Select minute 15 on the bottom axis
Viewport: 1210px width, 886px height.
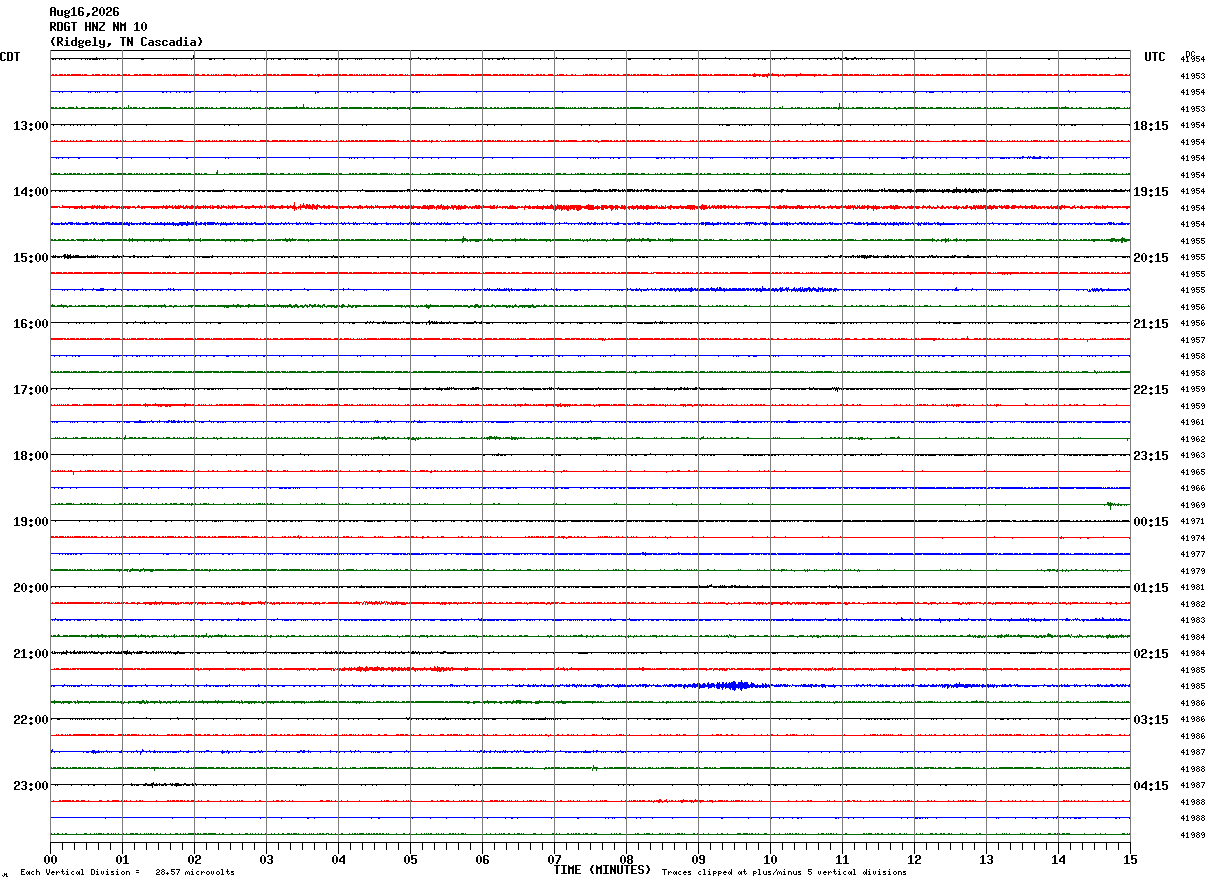tap(1130, 859)
